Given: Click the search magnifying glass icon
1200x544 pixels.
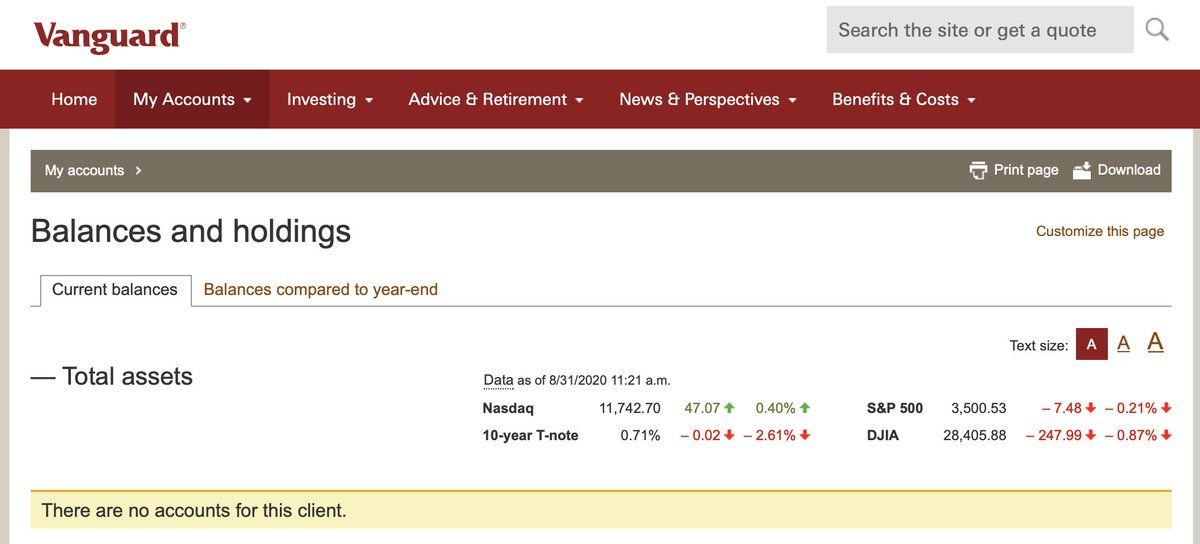Looking at the screenshot, I should [1157, 30].
